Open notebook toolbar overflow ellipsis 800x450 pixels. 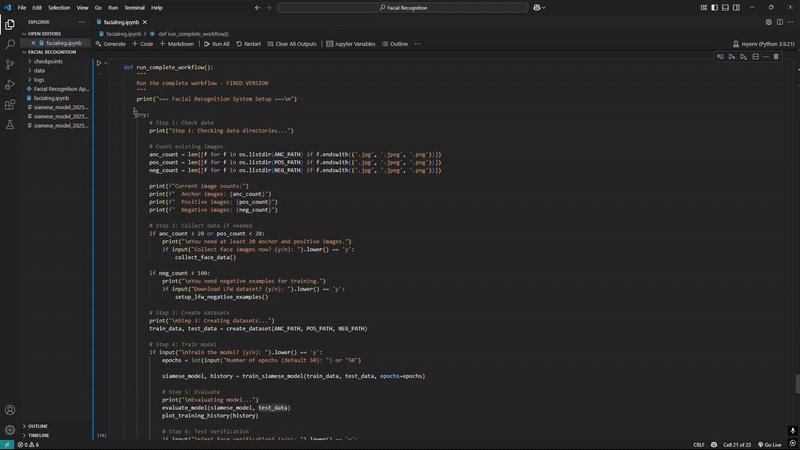pyautogui.click(x=417, y=44)
